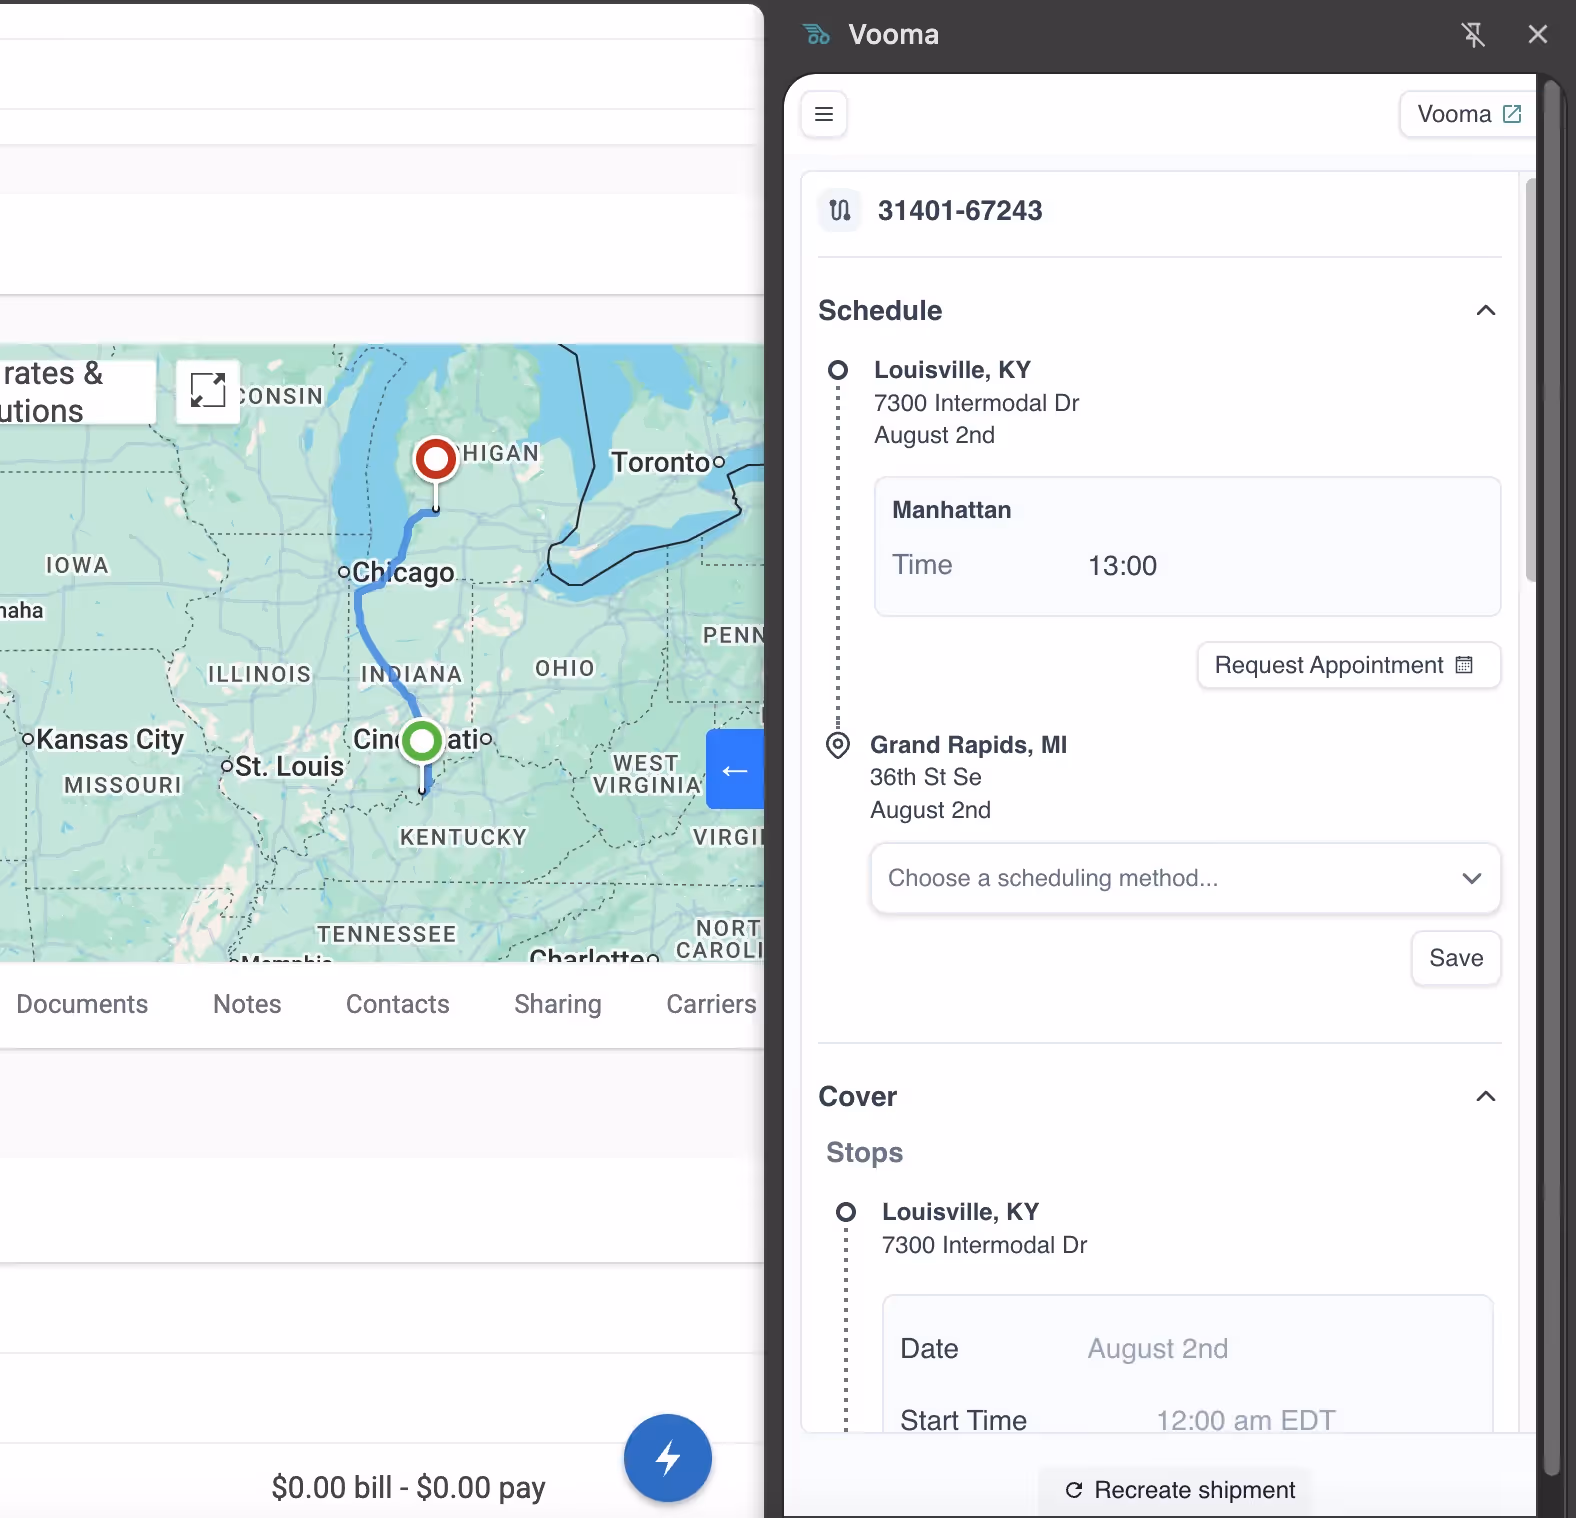Switch to the Carriers tab
The height and width of the screenshot is (1518, 1576).
[x=711, y=1004]
